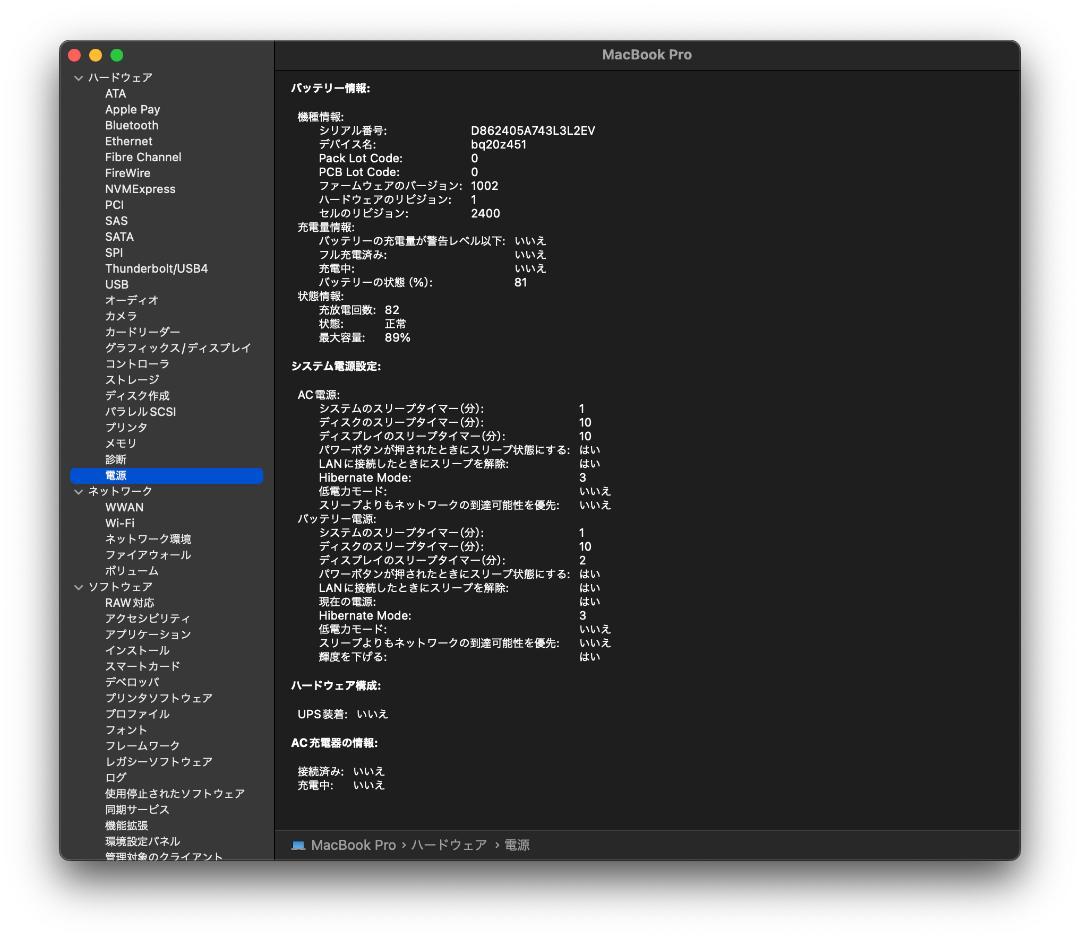Select 同期サービス in the sidebar
This screenshot has width=1080, height=939.
click(137, 809)
